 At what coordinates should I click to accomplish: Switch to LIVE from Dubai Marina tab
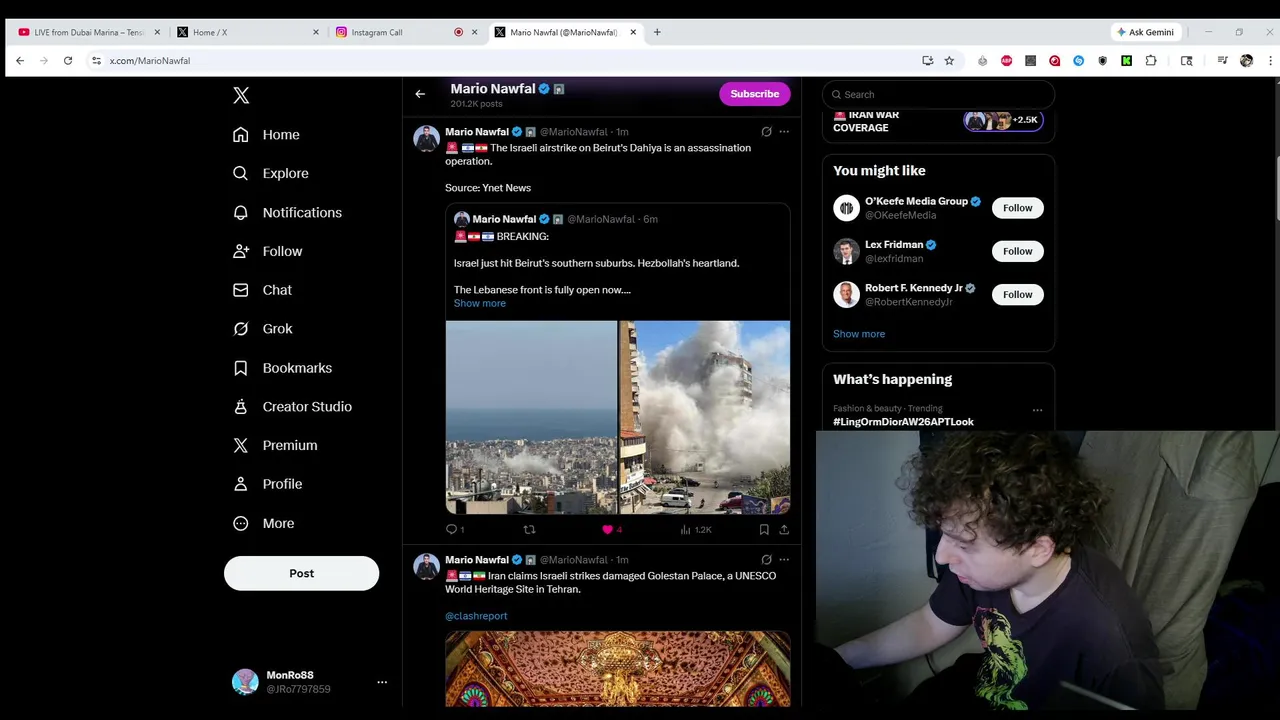[88, 32]
